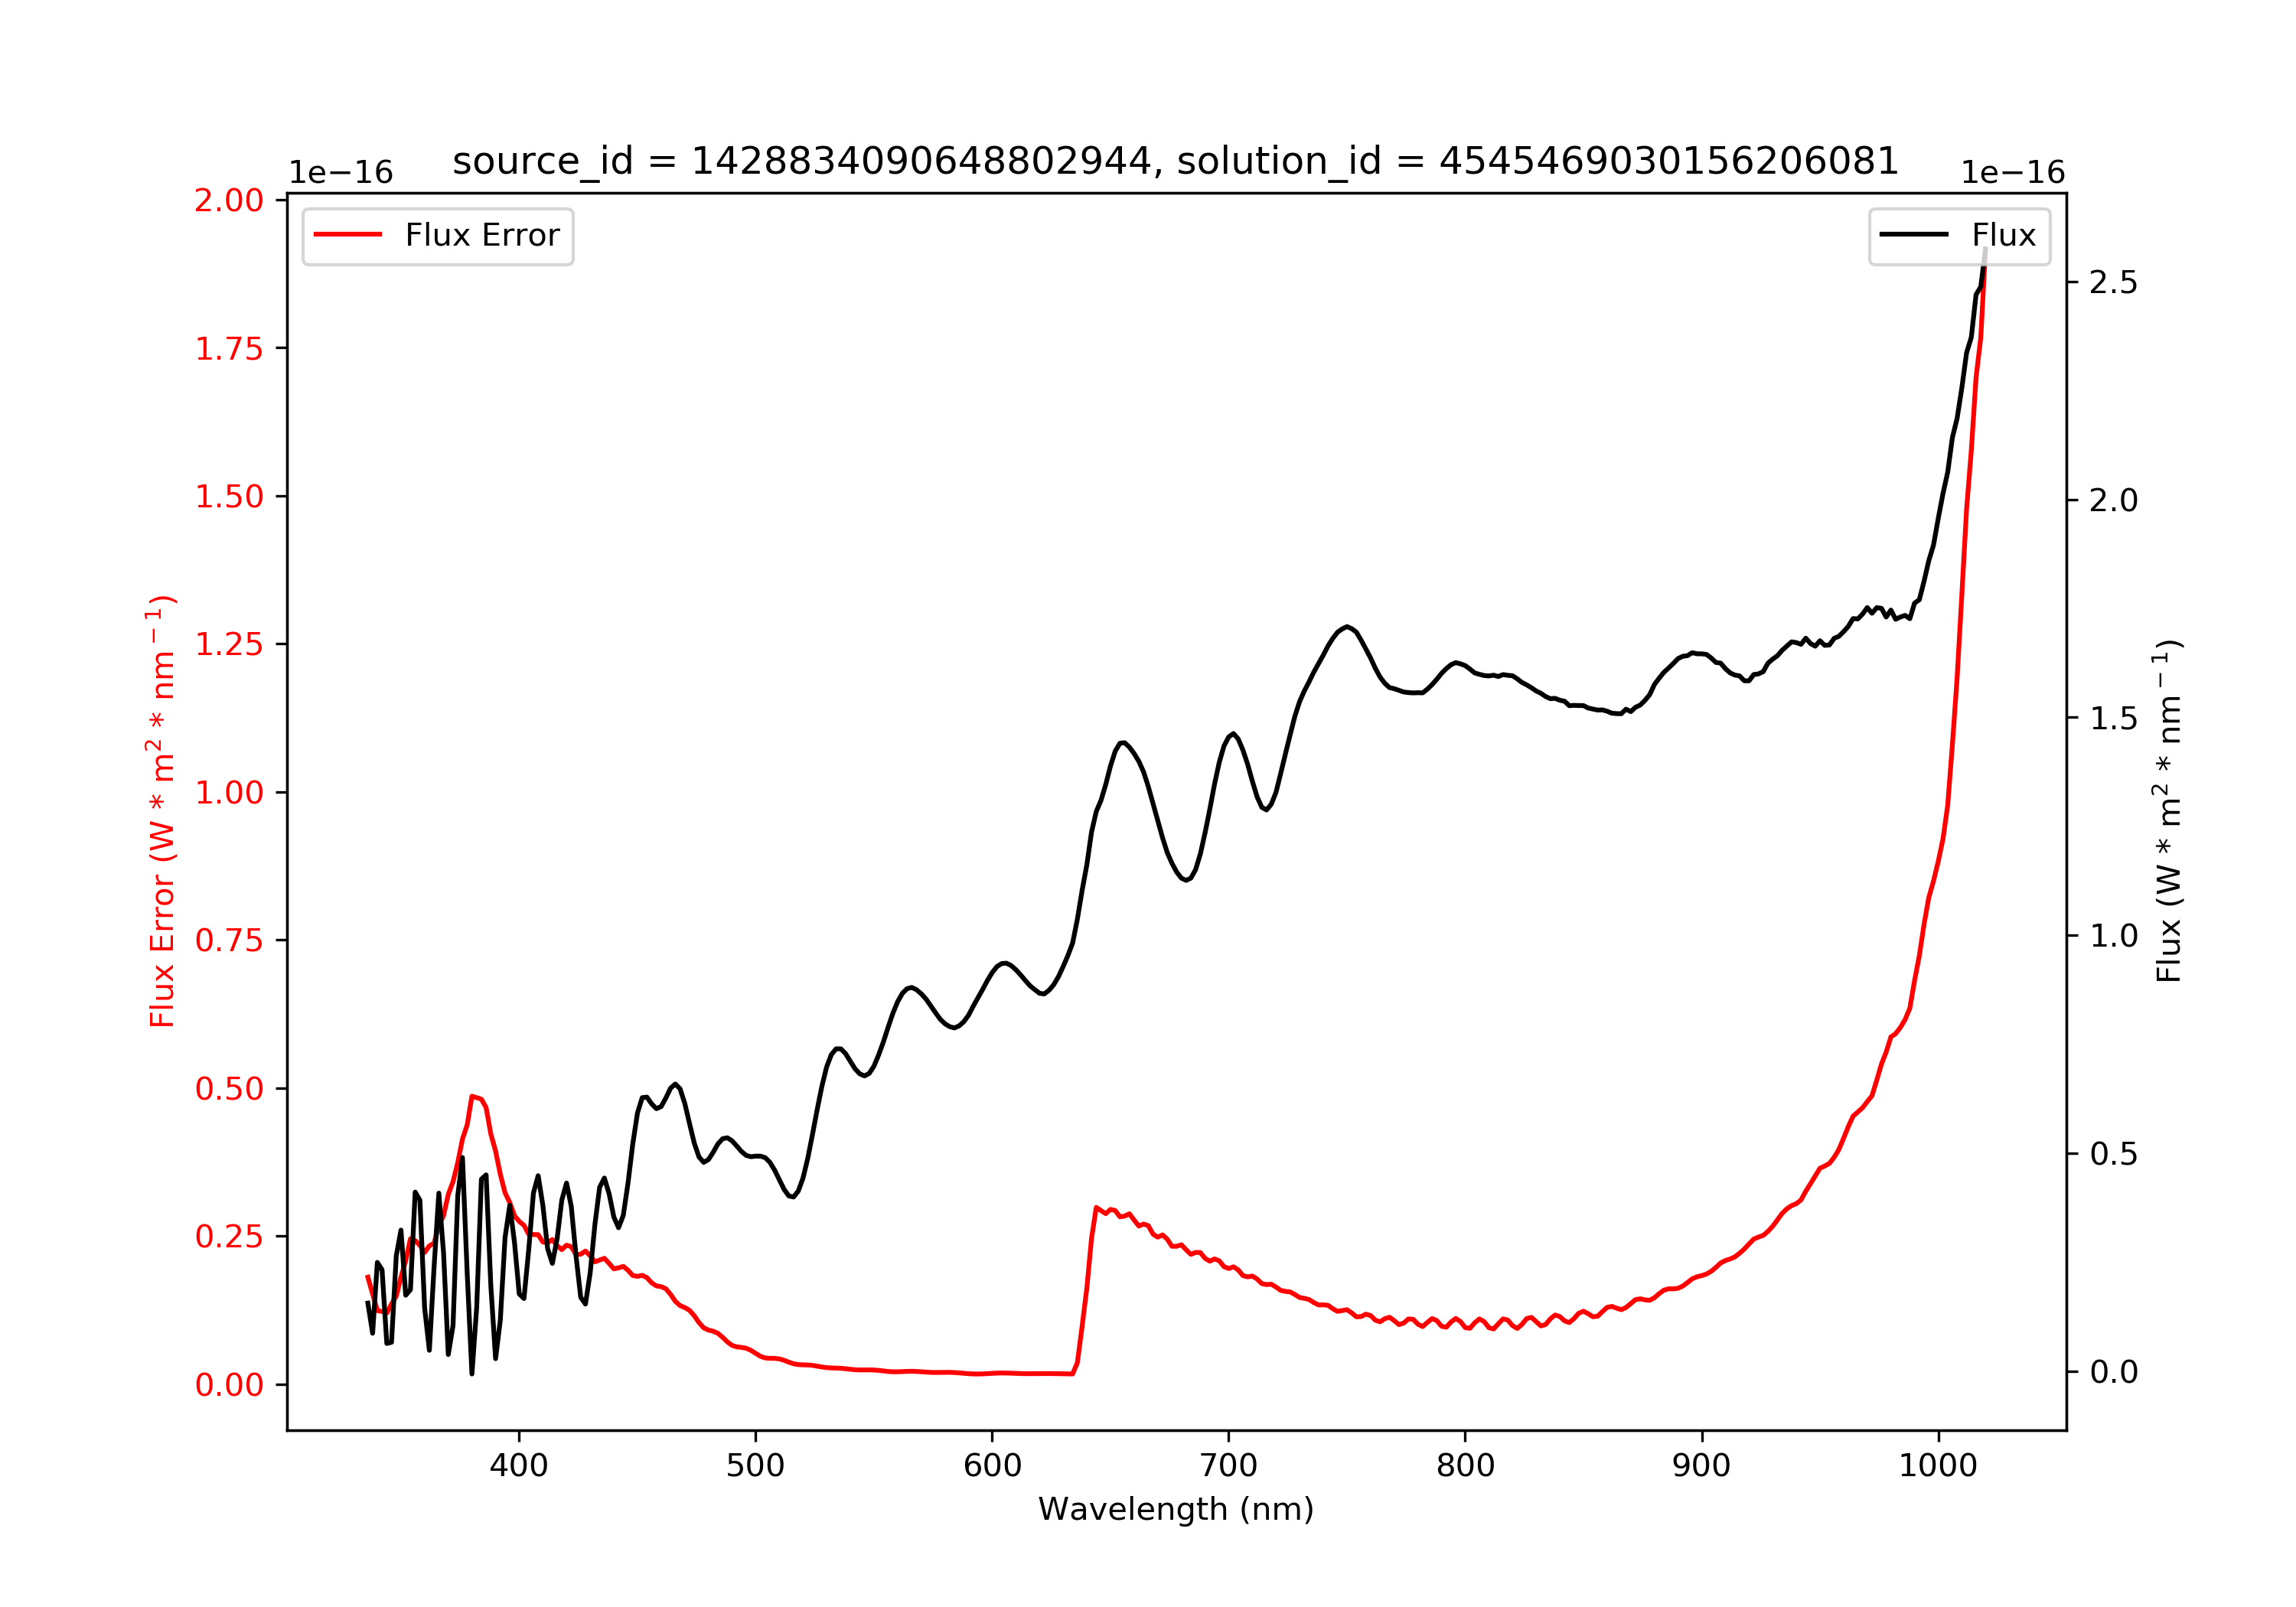
Task: Click the 500 tick on wavelength axis
Action: 756,1466
